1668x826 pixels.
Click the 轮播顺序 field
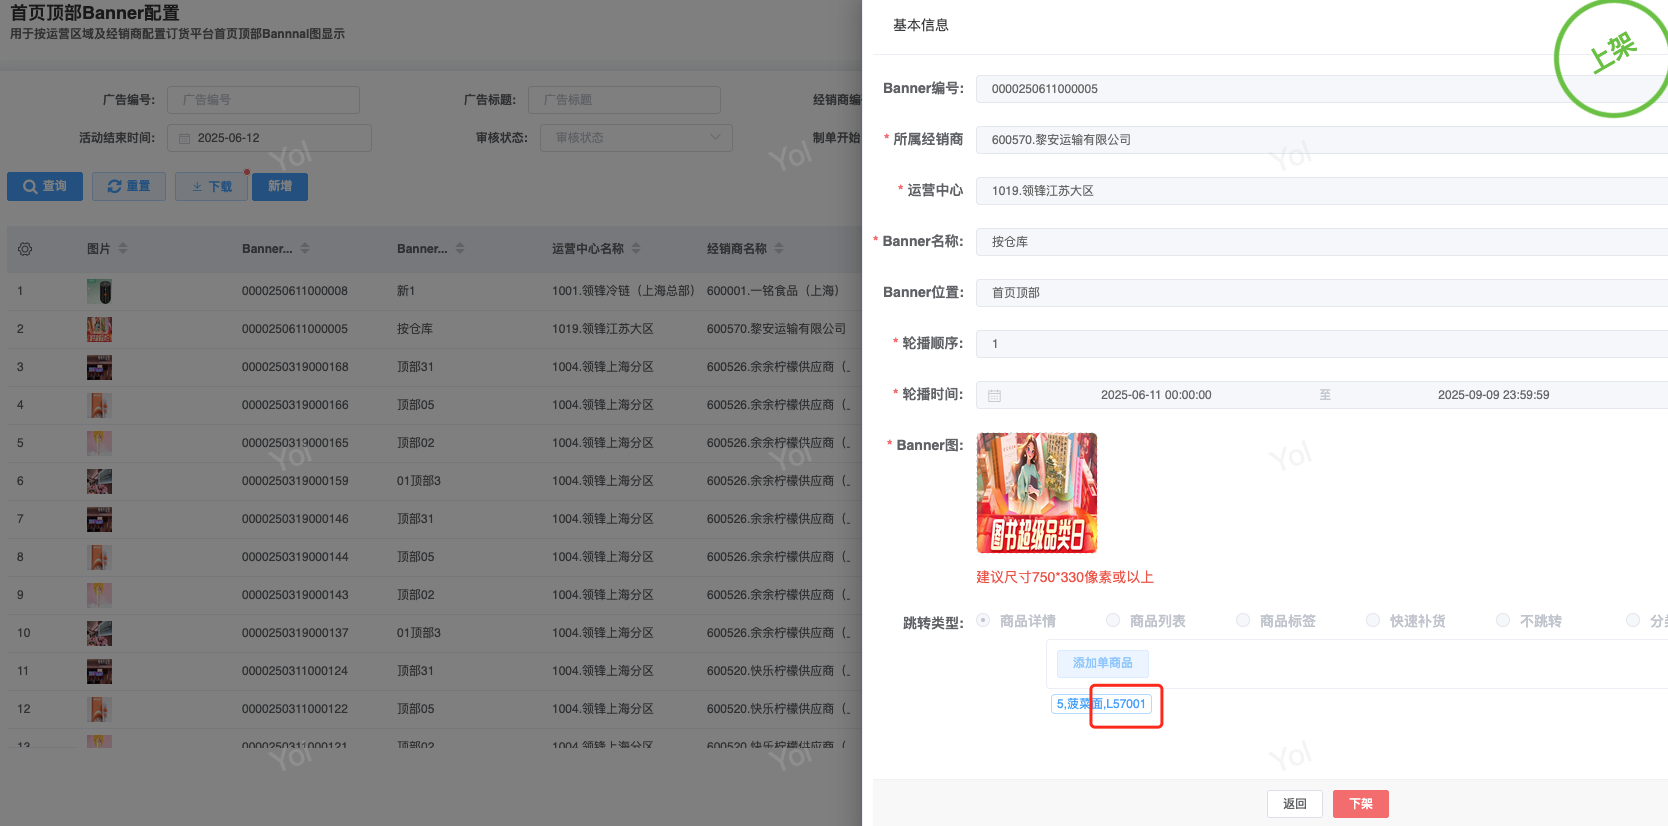pos(1322,344)
